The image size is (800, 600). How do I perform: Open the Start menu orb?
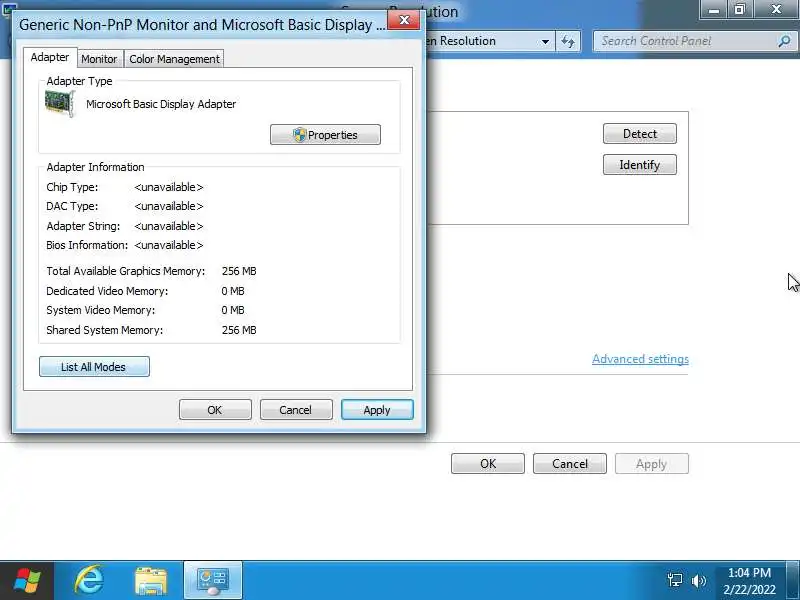point(27,581)
